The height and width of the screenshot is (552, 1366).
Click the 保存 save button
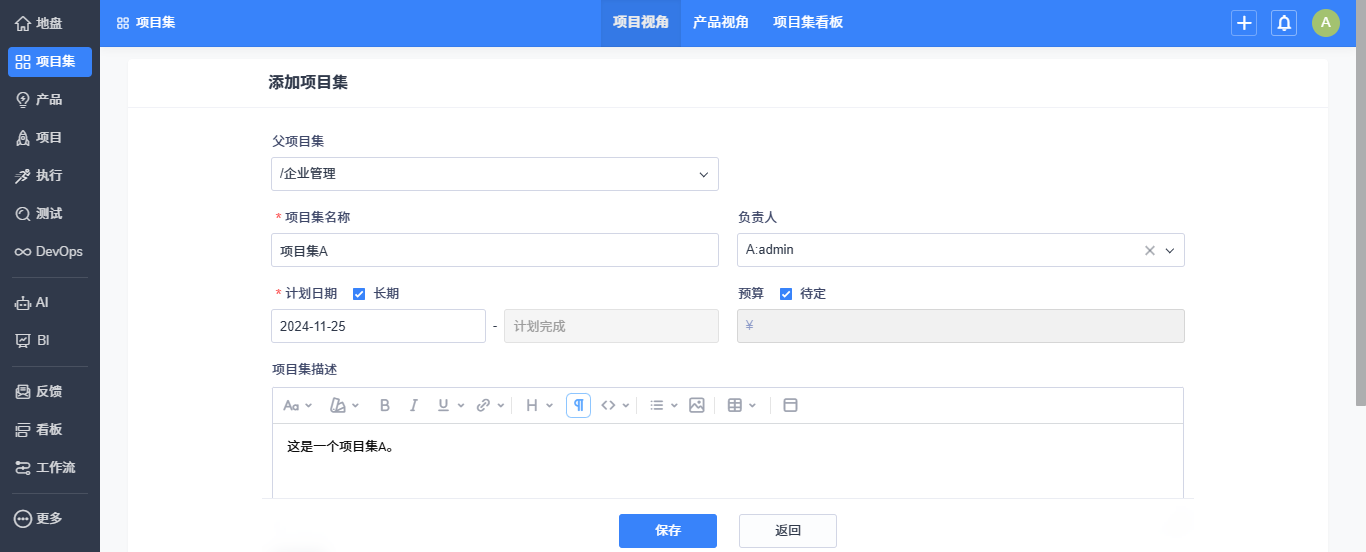[667, 531]
